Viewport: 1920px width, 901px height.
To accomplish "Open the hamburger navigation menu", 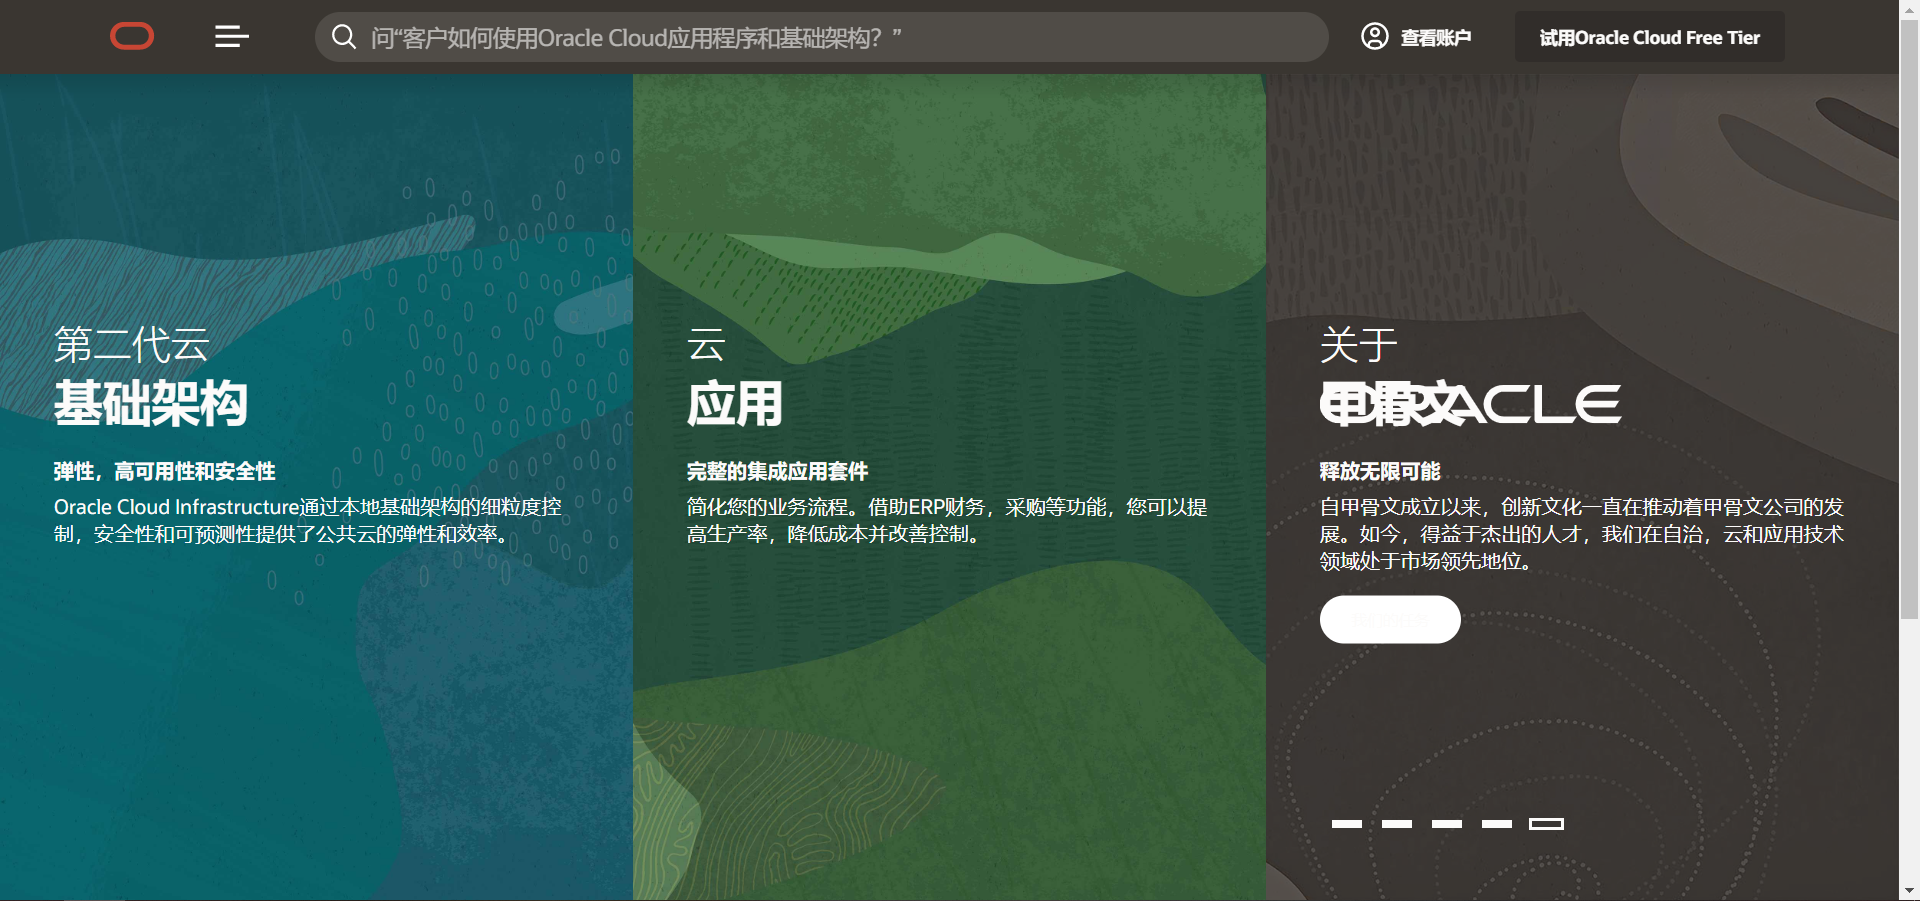I will tap(231, 36).
